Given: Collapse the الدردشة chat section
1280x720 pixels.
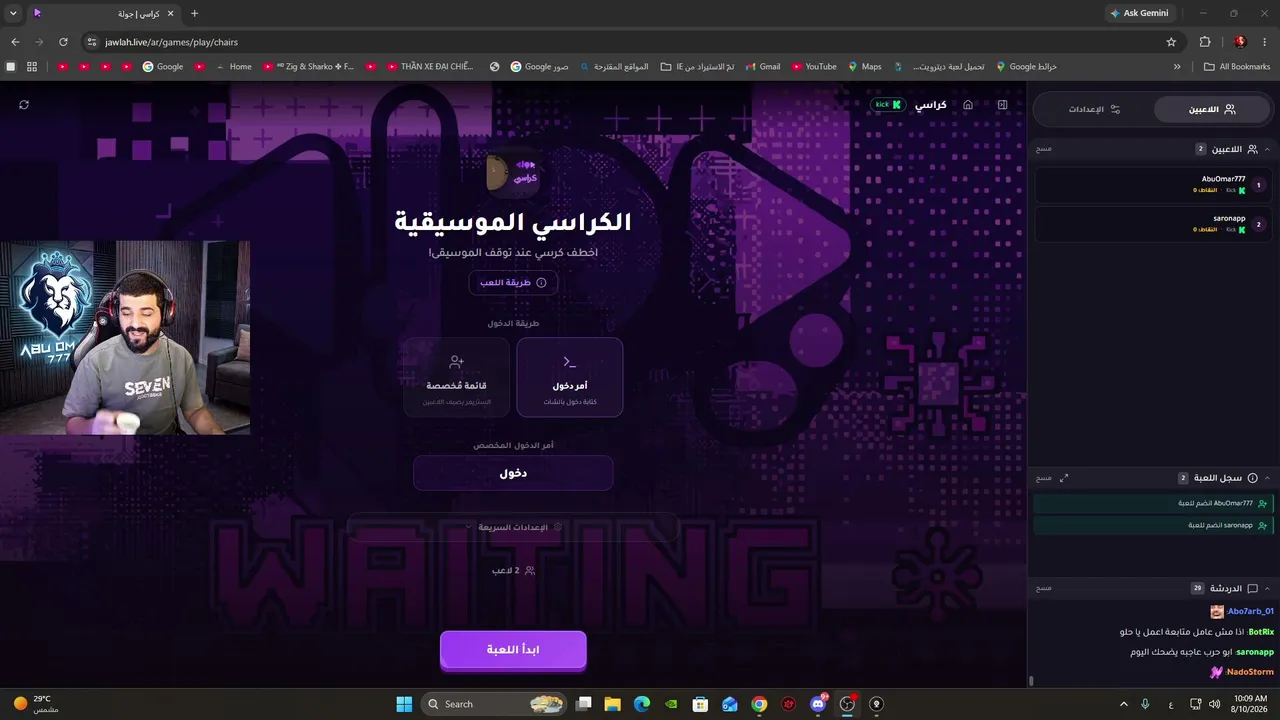Looking at the screenshot, I should click(x=1267, y=588).
